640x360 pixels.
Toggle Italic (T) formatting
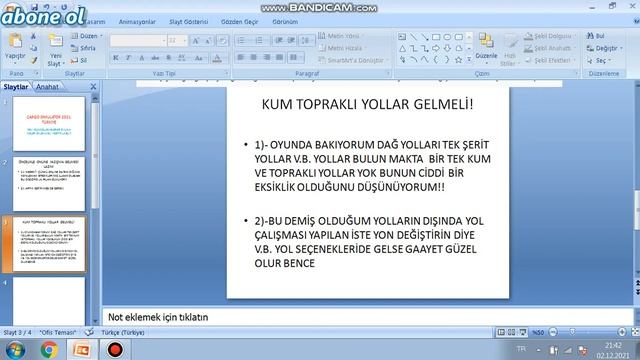coord(129,58)
